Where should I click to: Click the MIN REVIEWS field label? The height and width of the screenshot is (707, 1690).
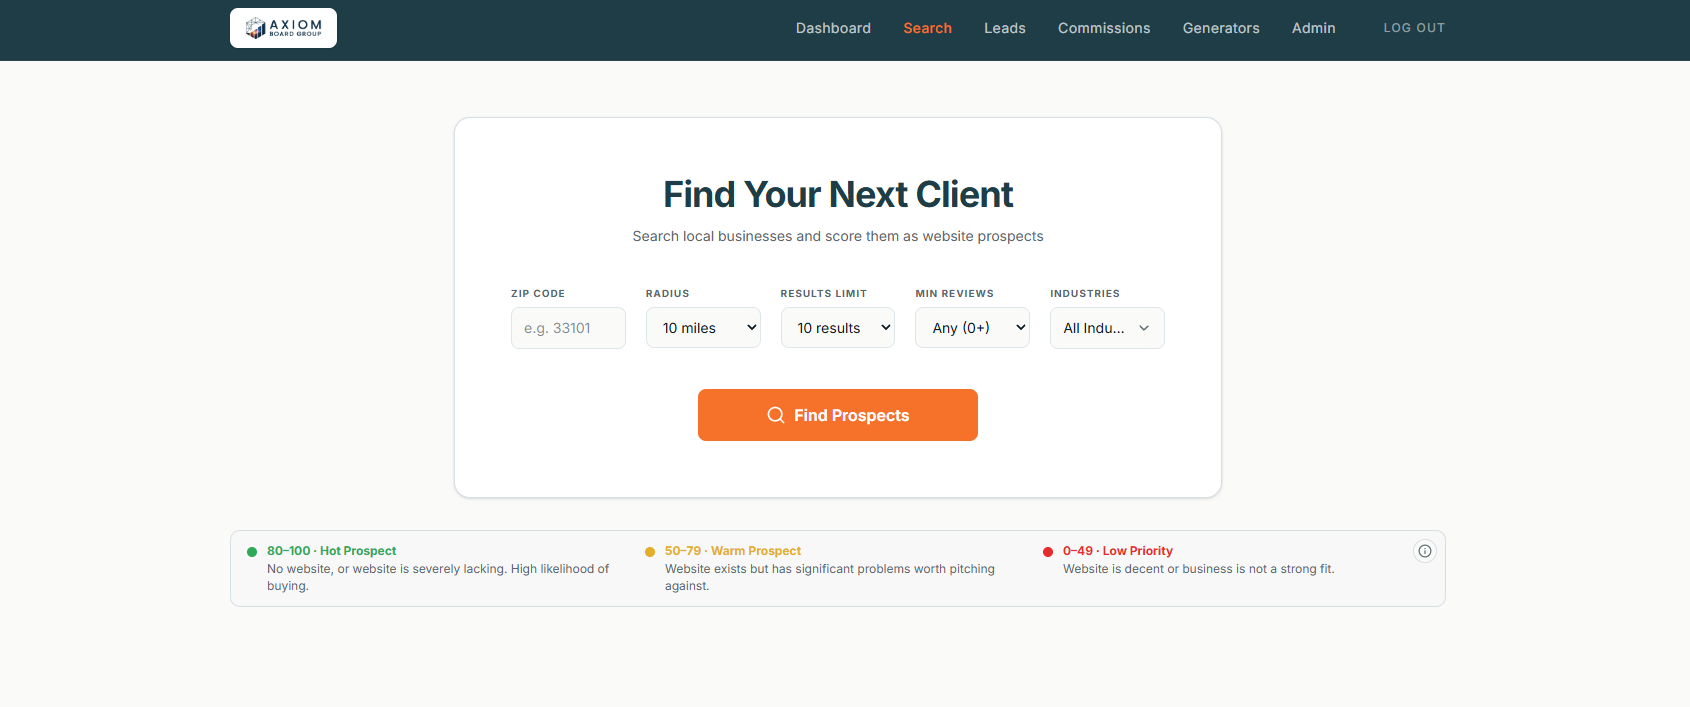click(x=954, y=294)
